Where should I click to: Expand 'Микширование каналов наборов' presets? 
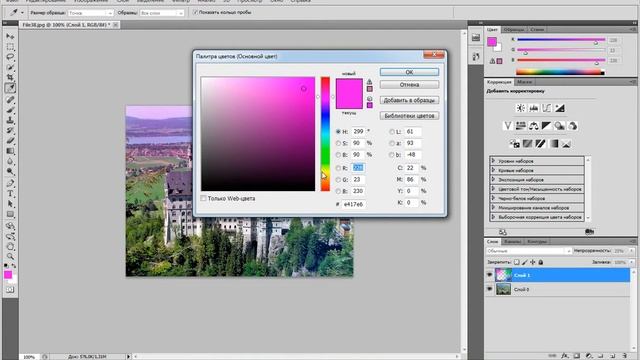[x=493, y=208]
